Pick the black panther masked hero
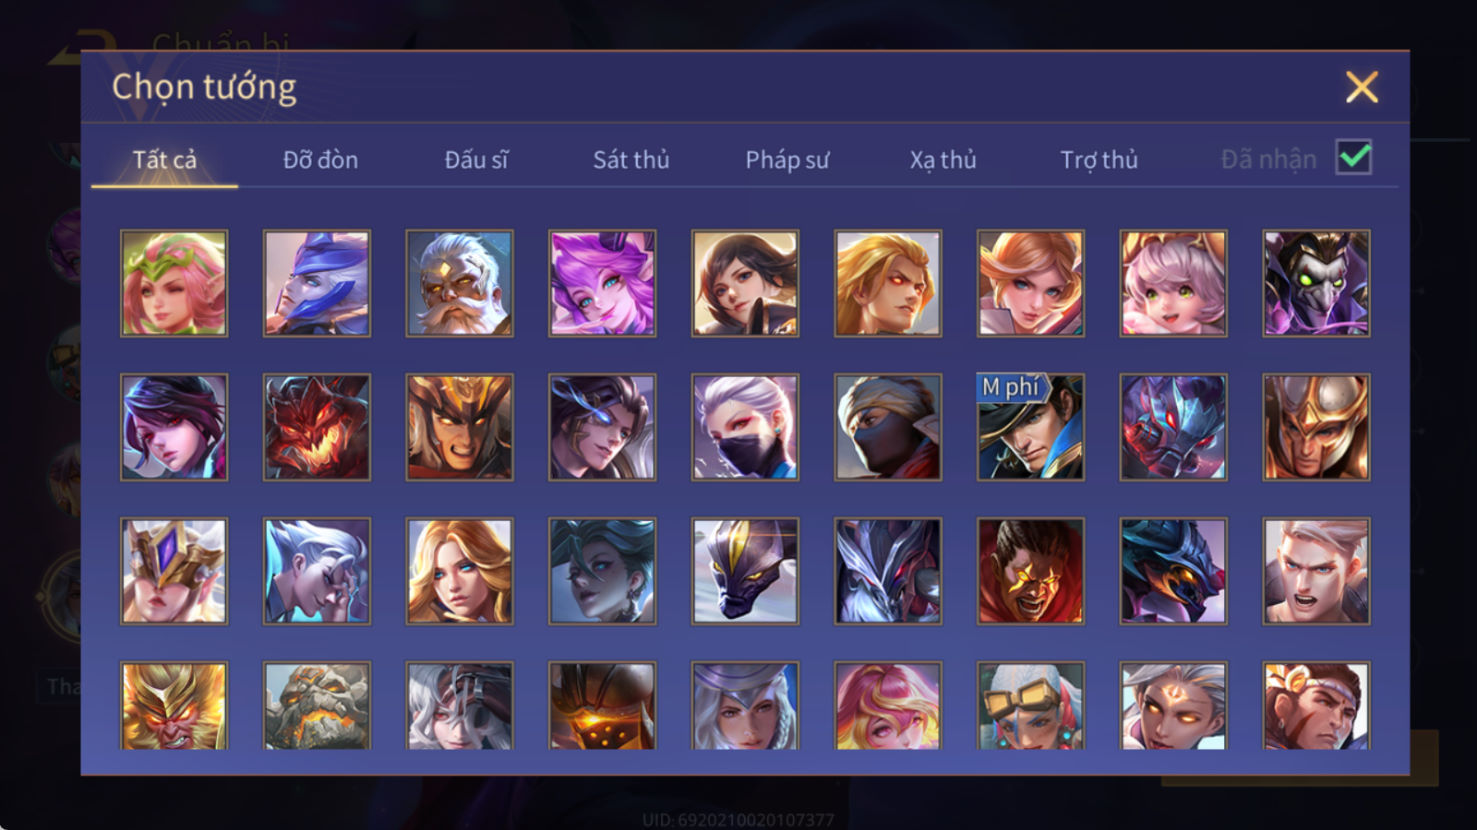The height and width of the screenshot is (830, 1477). coord(745,571)
